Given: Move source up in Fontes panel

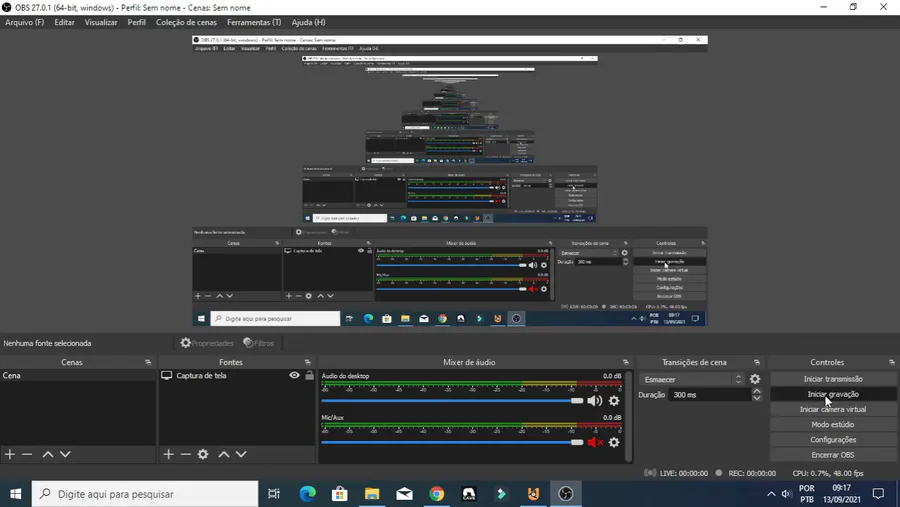Looking at the screenshot, I should coord(224,454).
